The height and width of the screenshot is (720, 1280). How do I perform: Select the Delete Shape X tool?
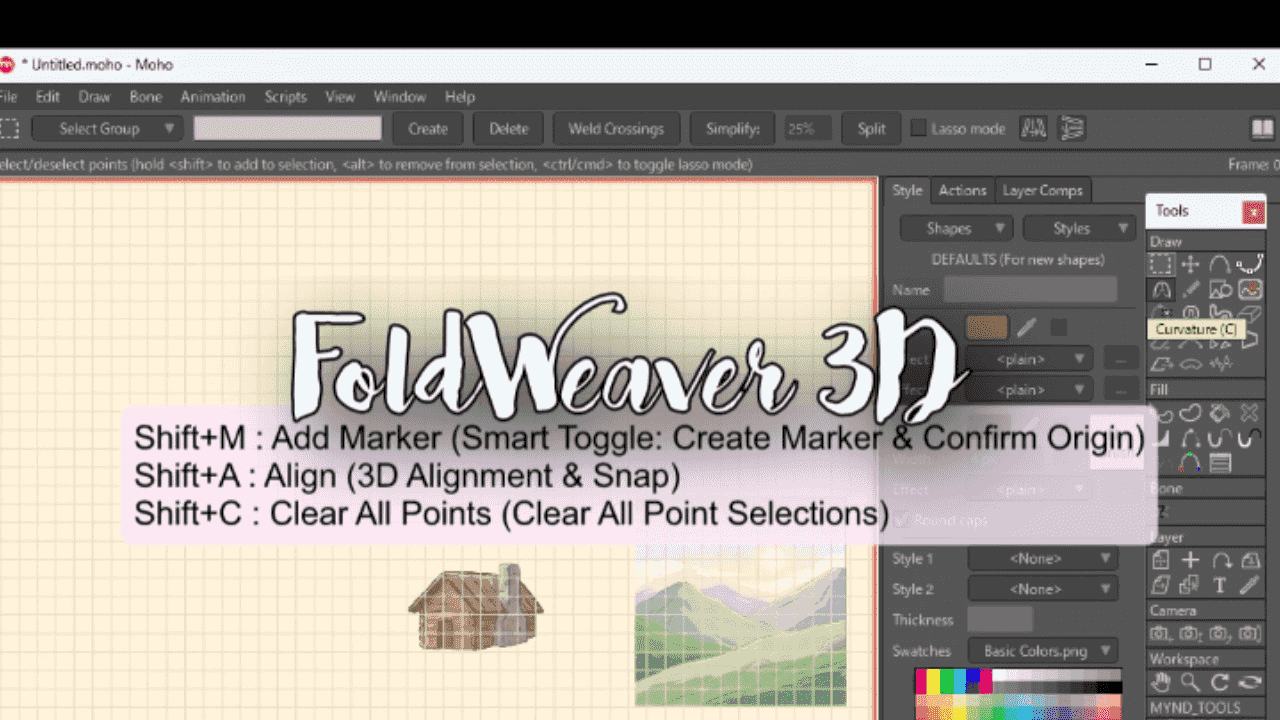tap(1249, 412)
